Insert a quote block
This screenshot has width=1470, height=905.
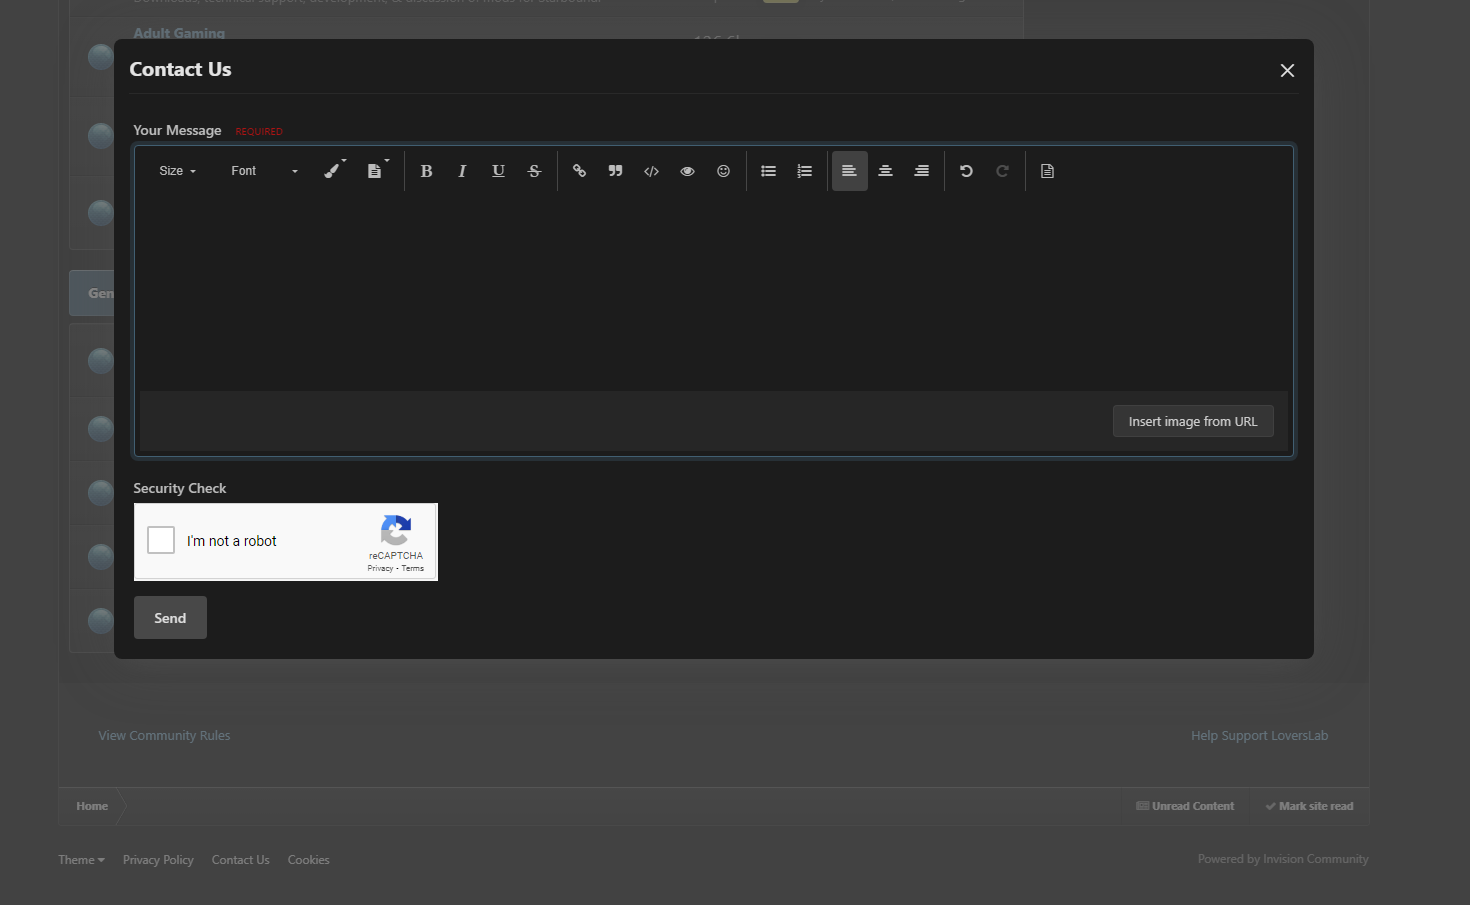pos(615,171)
